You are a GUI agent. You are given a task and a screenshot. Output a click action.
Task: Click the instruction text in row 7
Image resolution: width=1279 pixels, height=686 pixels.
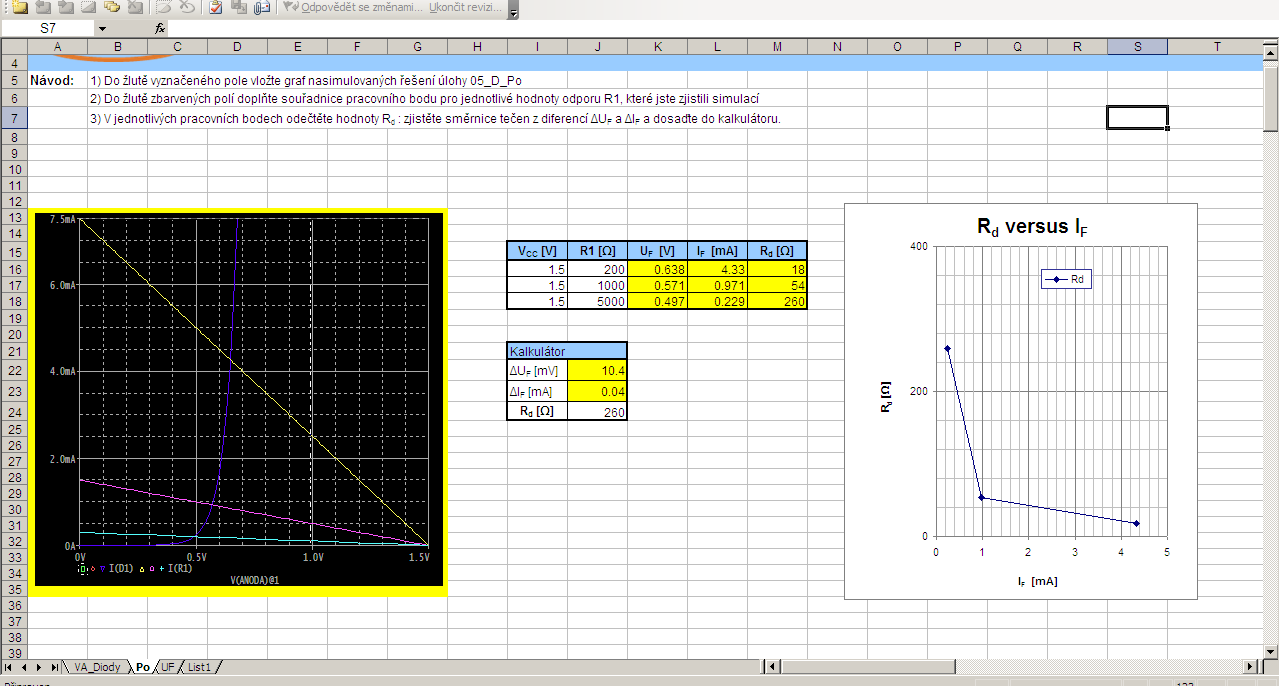pyautogui.click(x=434, y=118)
